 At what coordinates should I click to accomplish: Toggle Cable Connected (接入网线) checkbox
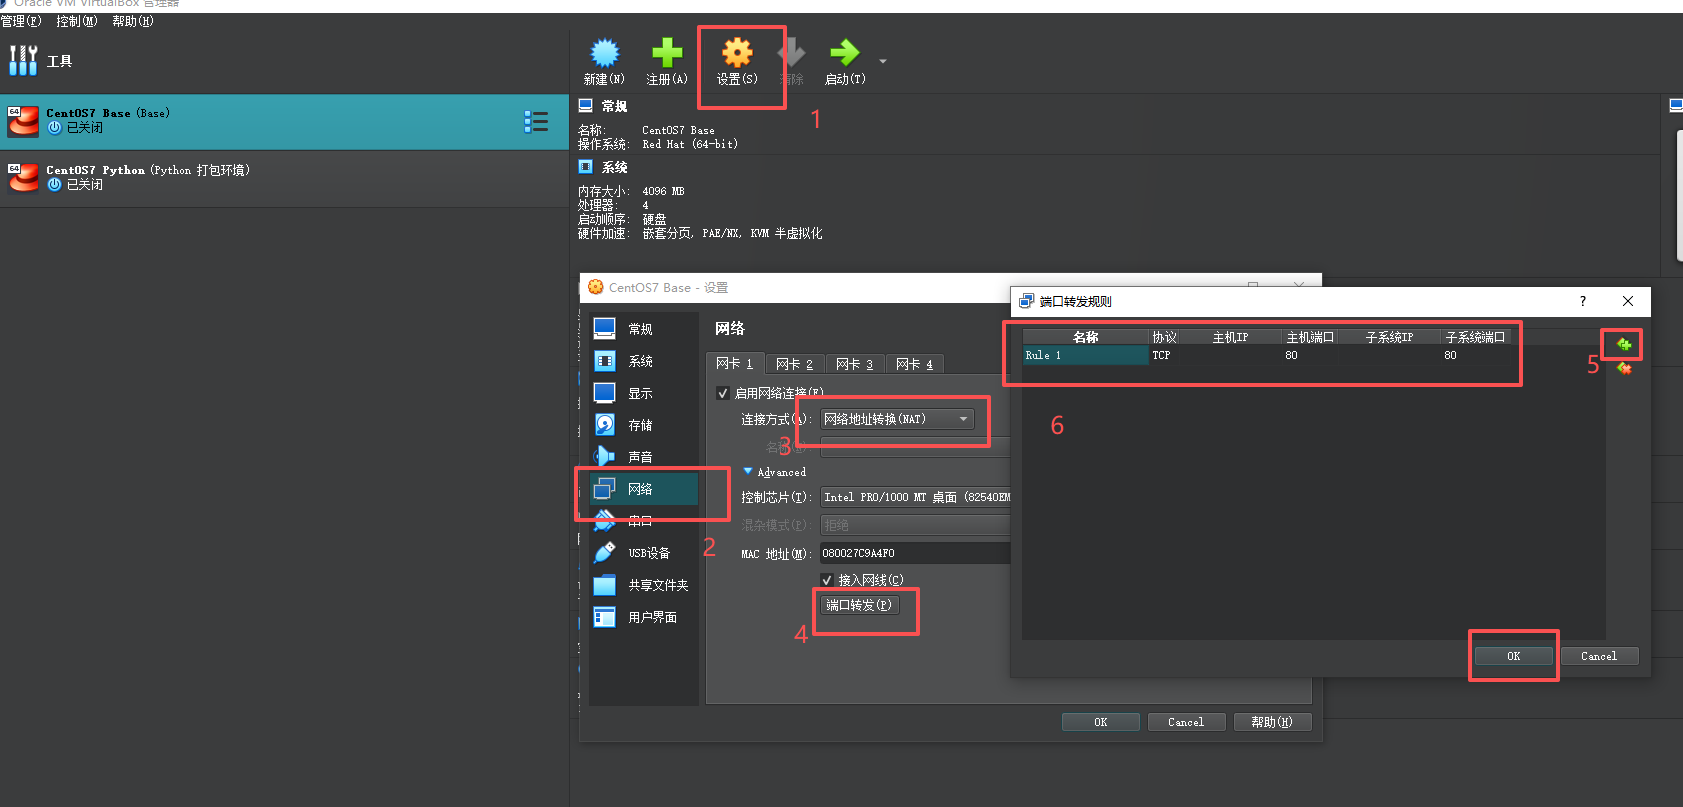click(827, 580)
